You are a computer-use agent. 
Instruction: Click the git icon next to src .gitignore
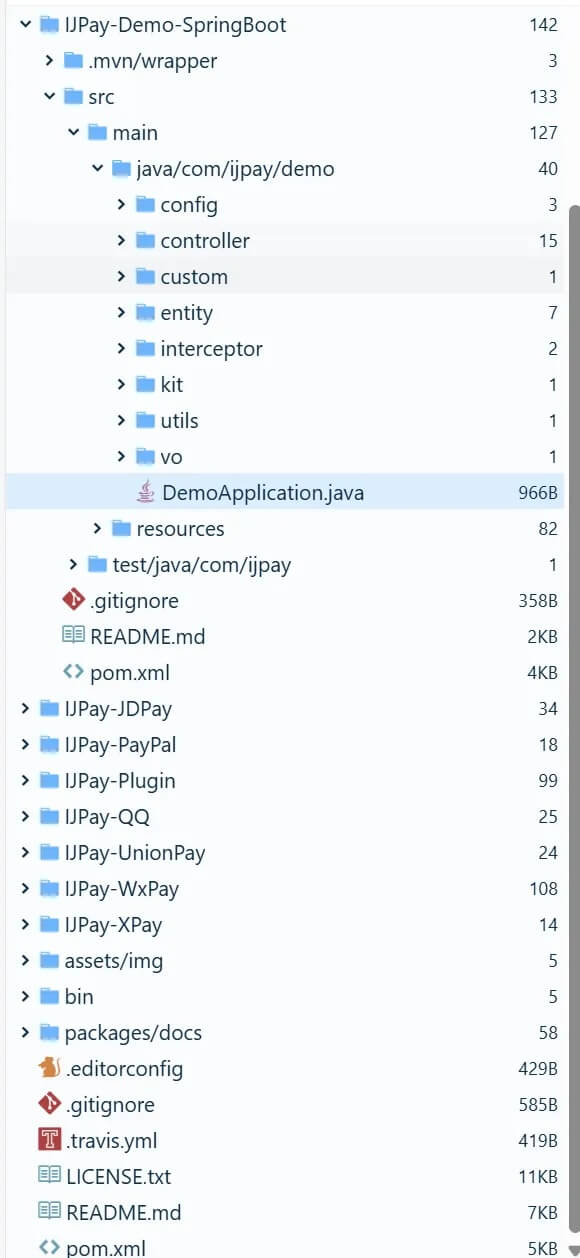(74, 600)
